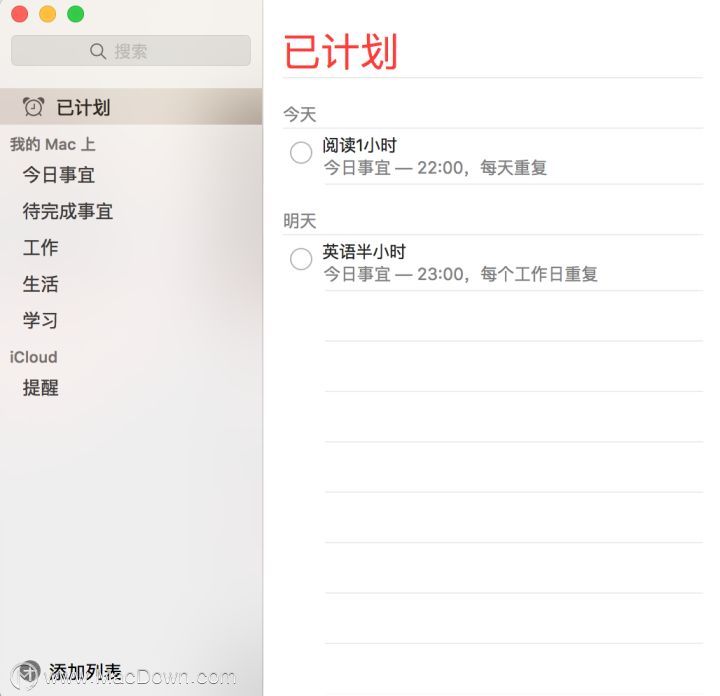Viewport: 720px width, 696px height.
Task: Minimize window using the yellow button
Action: (48, 14)
